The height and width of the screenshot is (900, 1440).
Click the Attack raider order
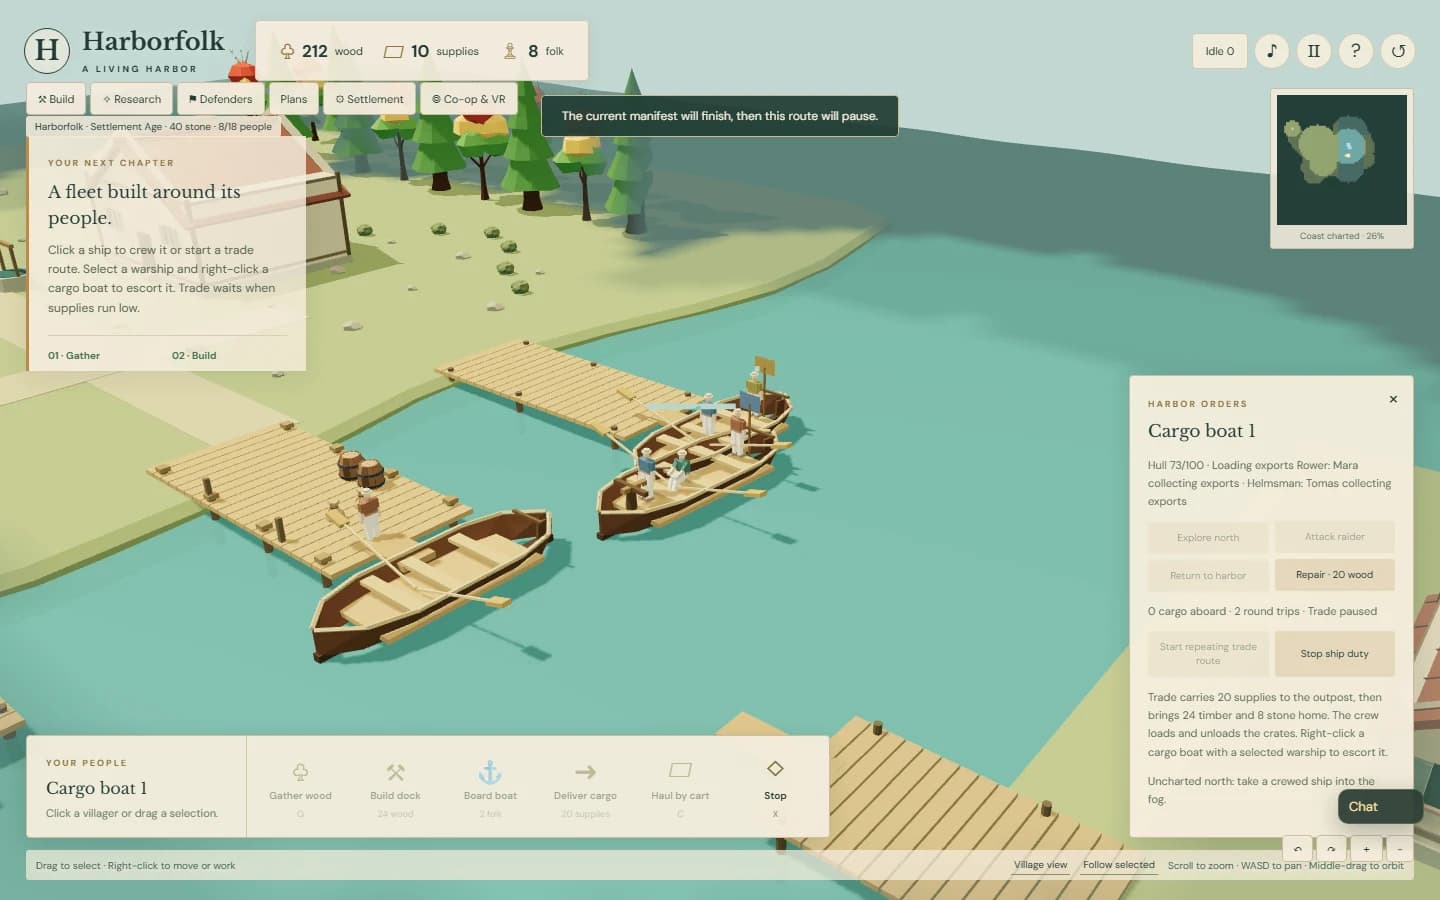[x=1335, y=537]
